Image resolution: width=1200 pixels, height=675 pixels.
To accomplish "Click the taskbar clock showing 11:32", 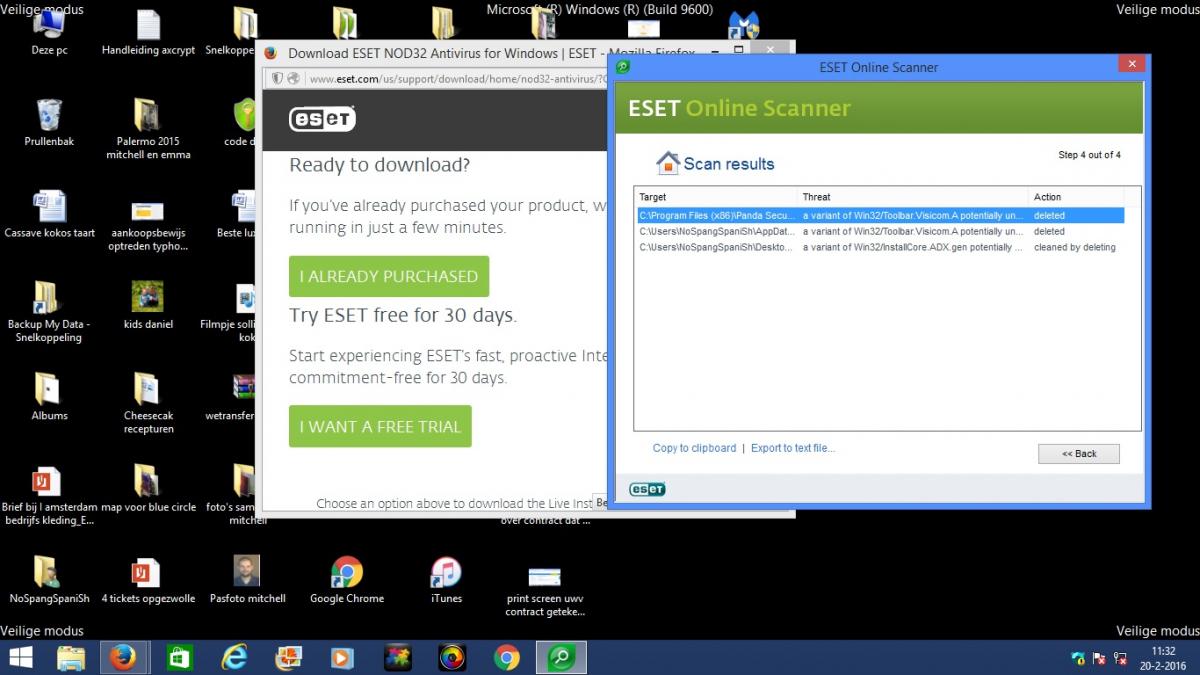I will pos(1163,657).
